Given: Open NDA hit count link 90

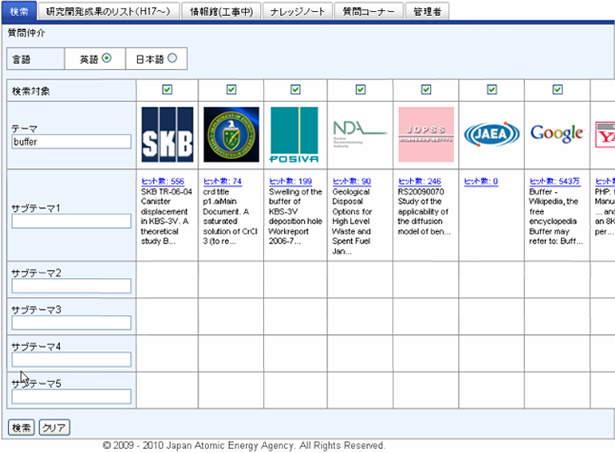Looking at the screenshot, I should pos(352,181).
